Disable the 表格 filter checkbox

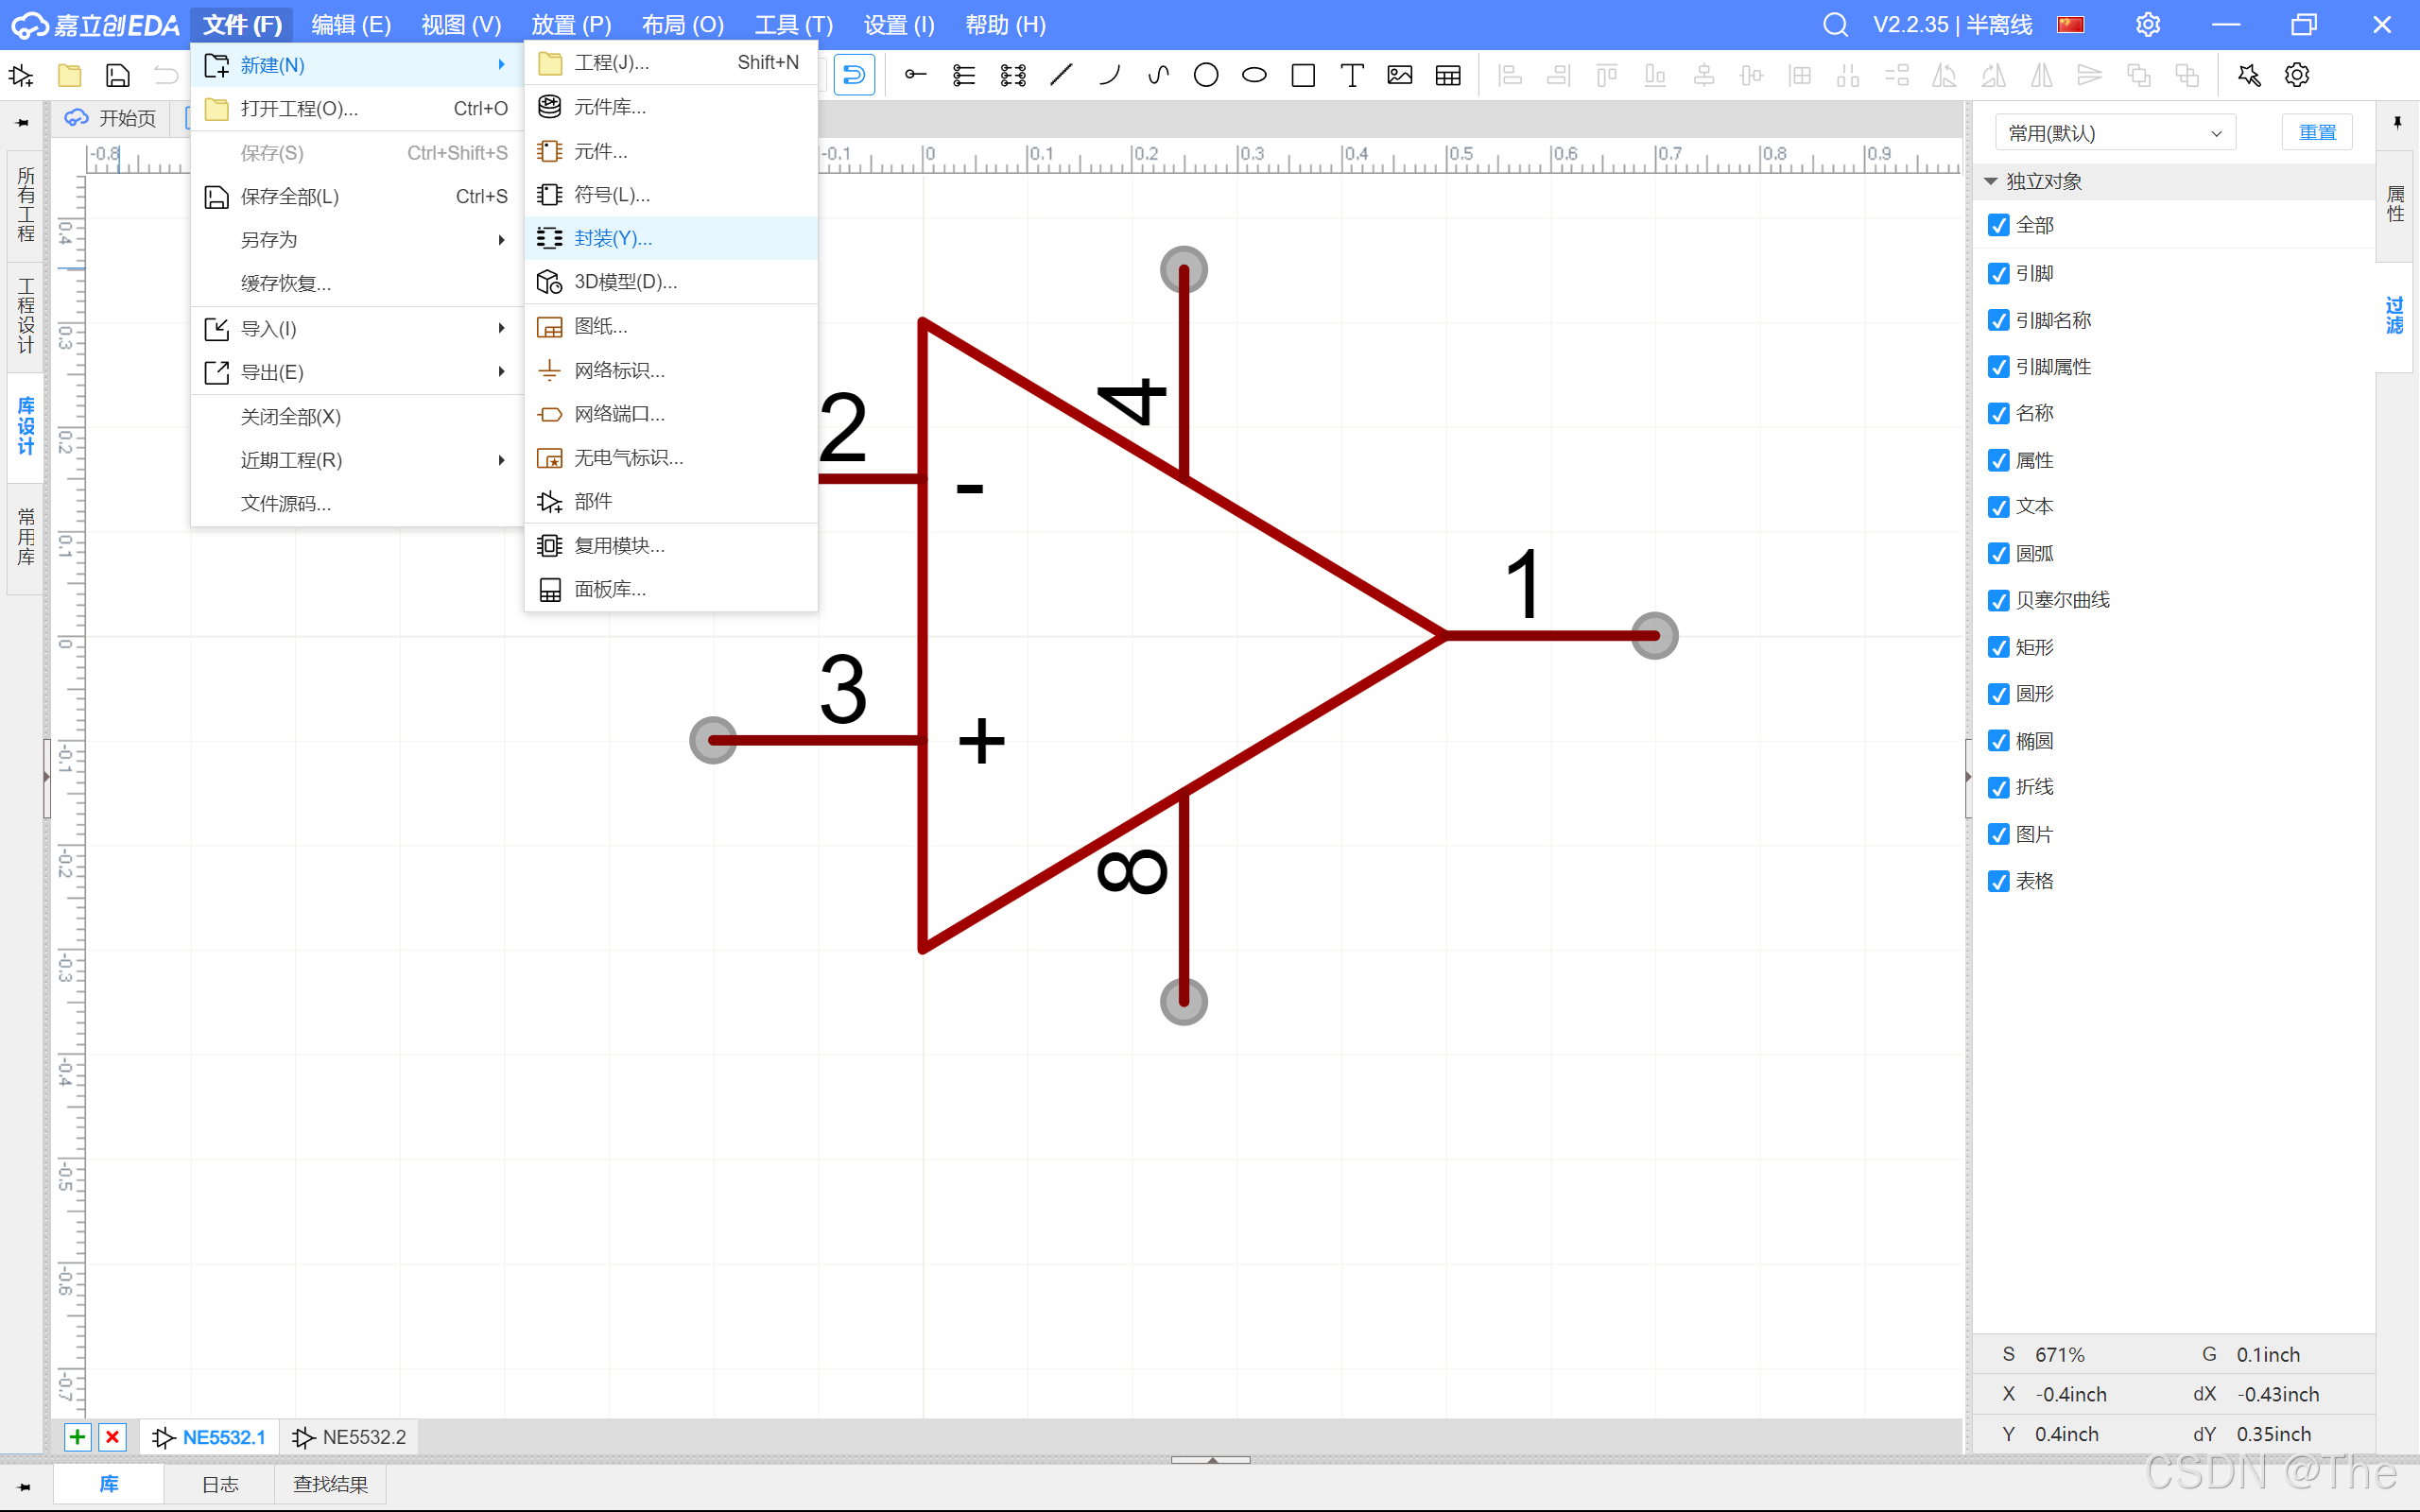pos(1998,881)
